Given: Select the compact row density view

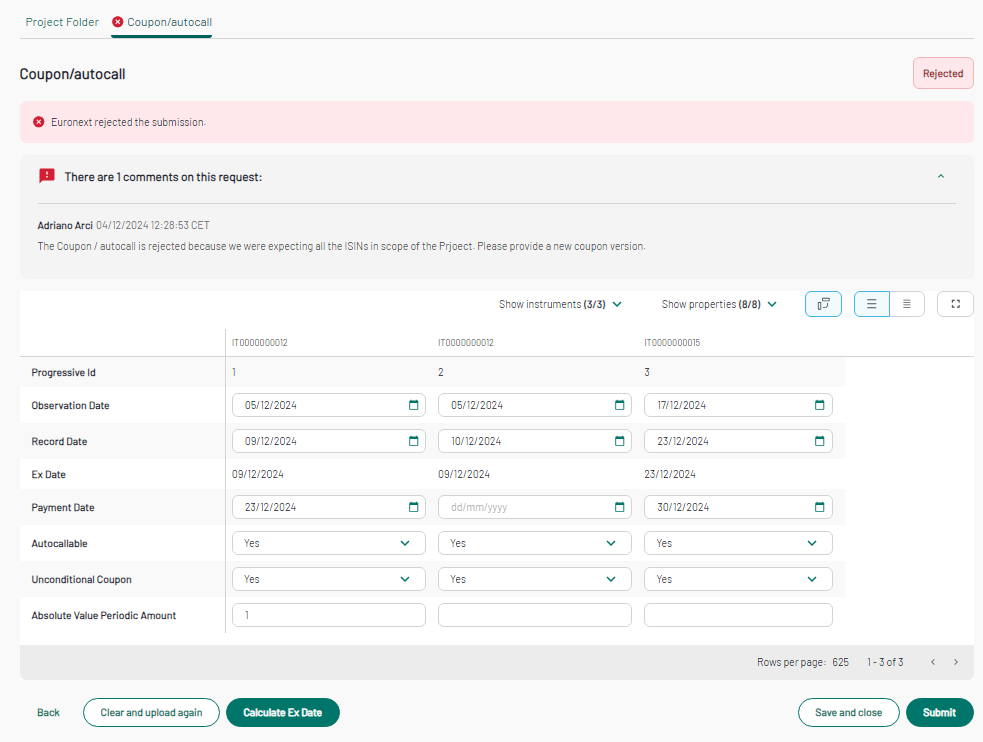Looking at the screenshot, I should pyautogui.click(x=907, y=304).
